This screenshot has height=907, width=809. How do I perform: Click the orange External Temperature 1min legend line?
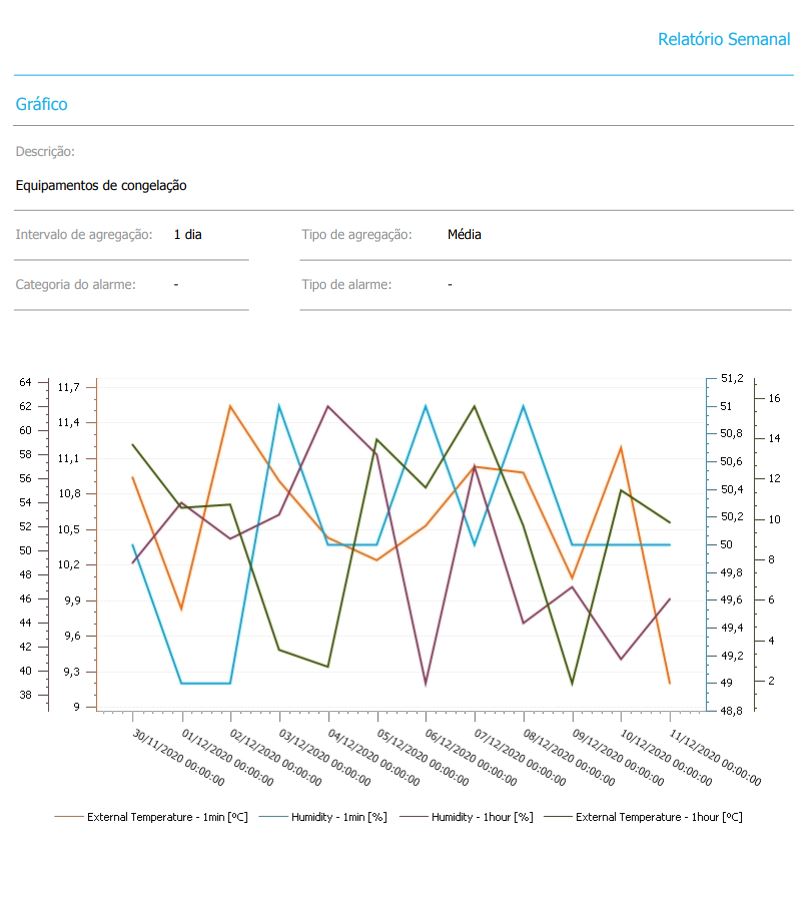click(x=69, y=817)
